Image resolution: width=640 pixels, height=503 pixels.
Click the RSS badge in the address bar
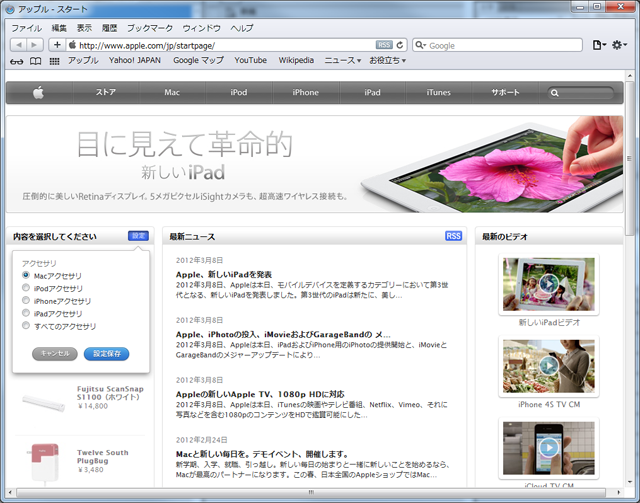tap(384, 45)
